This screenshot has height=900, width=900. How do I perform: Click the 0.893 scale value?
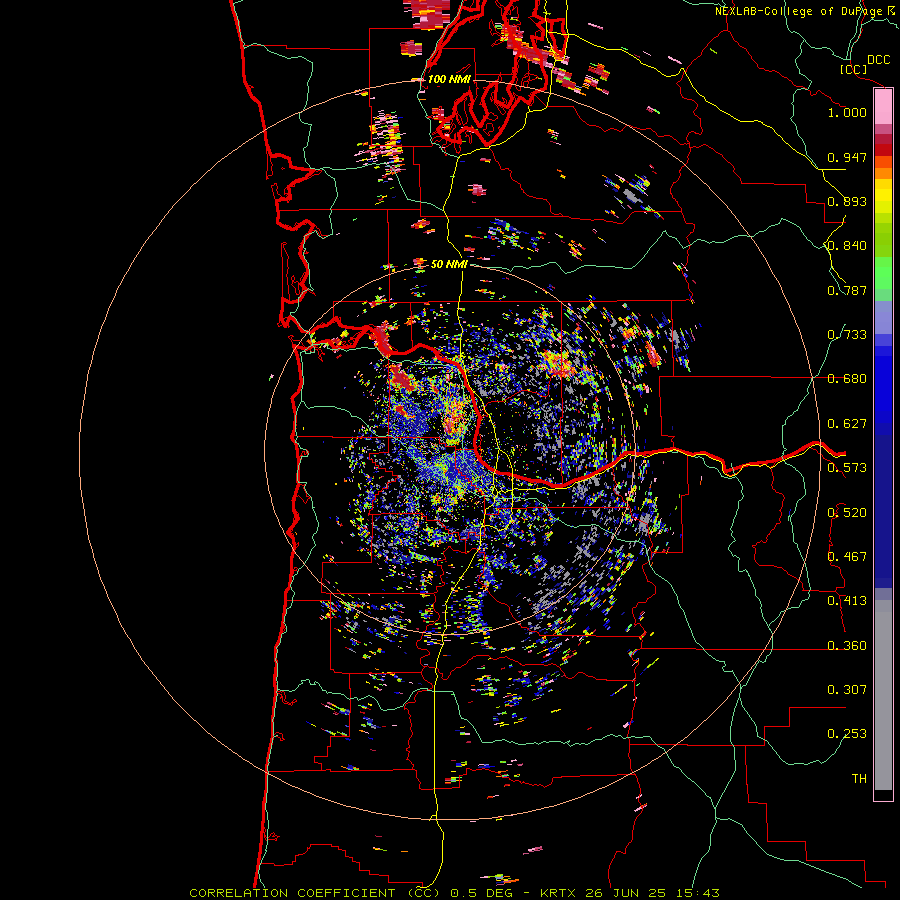pos(847,201)
